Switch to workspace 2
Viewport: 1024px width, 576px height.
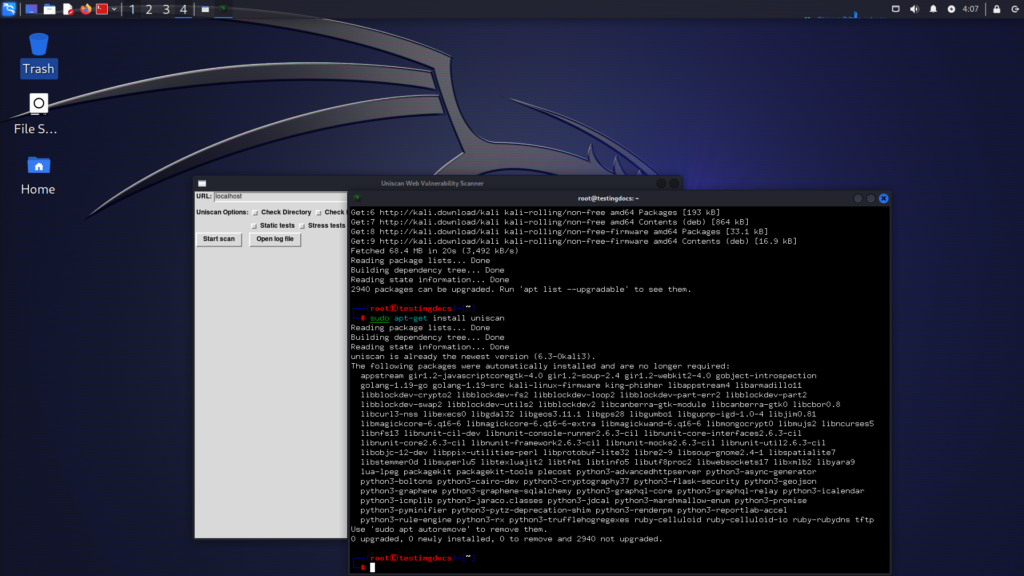point(149,11)
